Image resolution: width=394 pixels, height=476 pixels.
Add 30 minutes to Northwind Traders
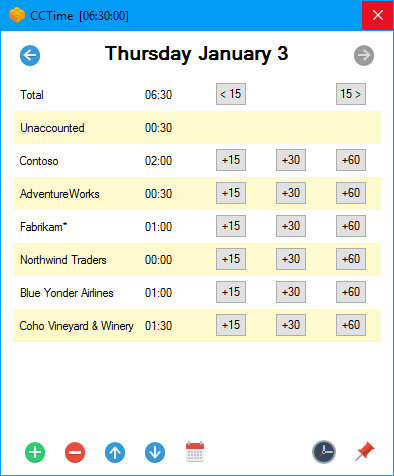[x=291, y=259]
